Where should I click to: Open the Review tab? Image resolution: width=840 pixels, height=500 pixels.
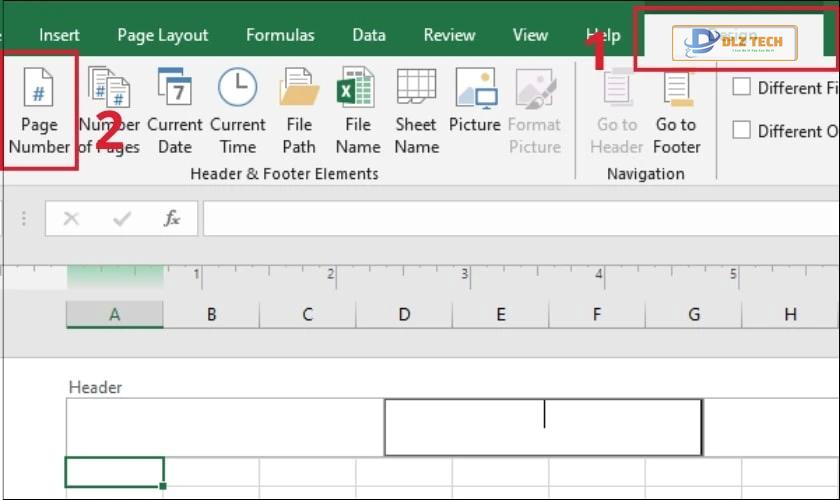pos(449,35)
